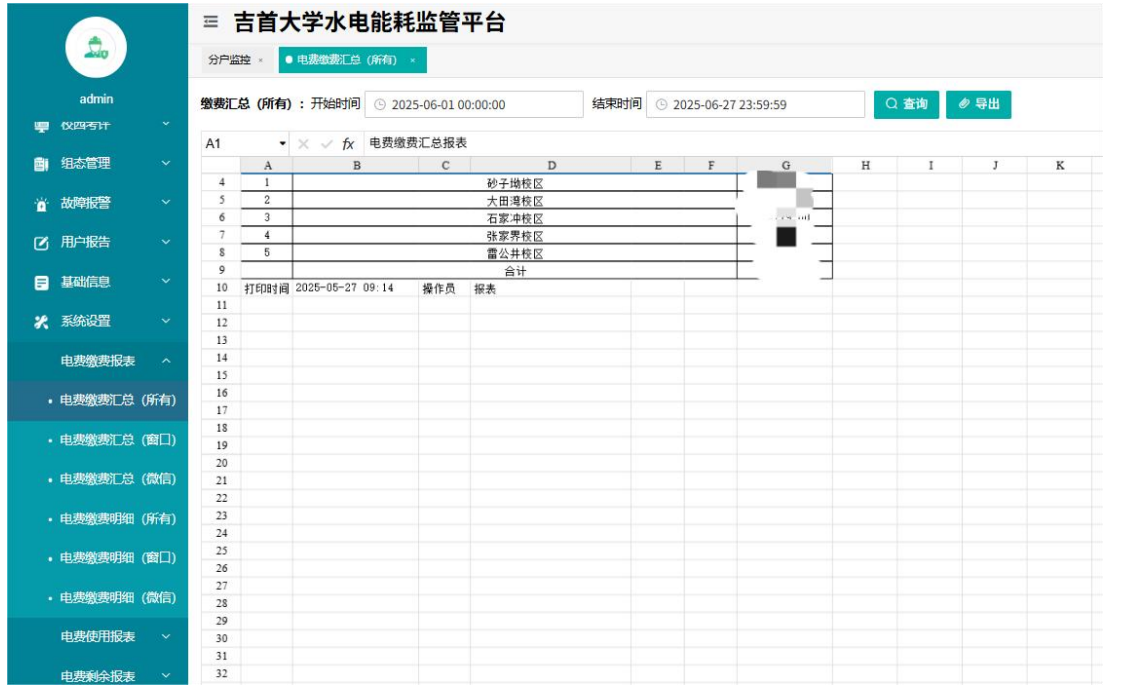Select the 雷公井校区 cell
Image resolution: width=1121 pixels, height=692 pixels.
click(x=515, y=253)
